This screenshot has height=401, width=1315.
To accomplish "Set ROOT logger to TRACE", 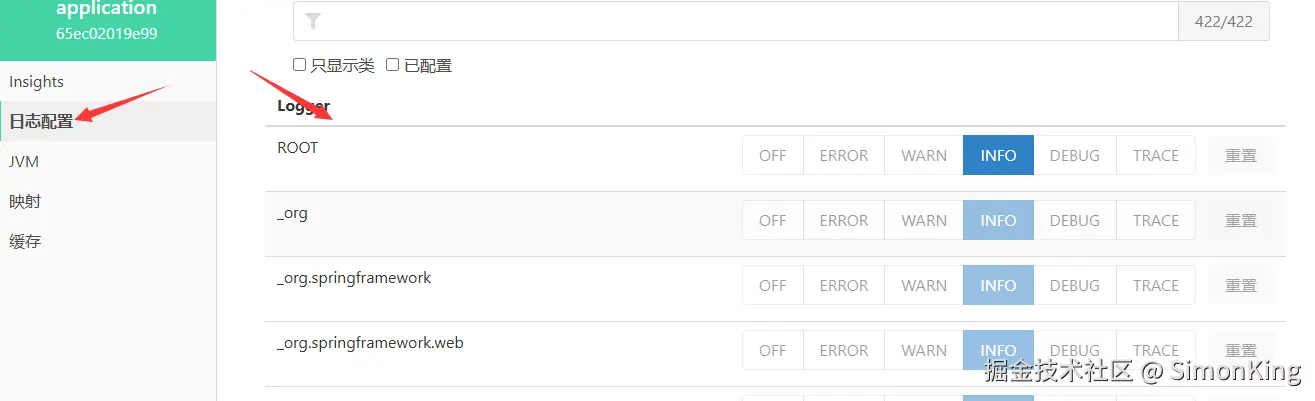I will click(x=1156, y=155).
